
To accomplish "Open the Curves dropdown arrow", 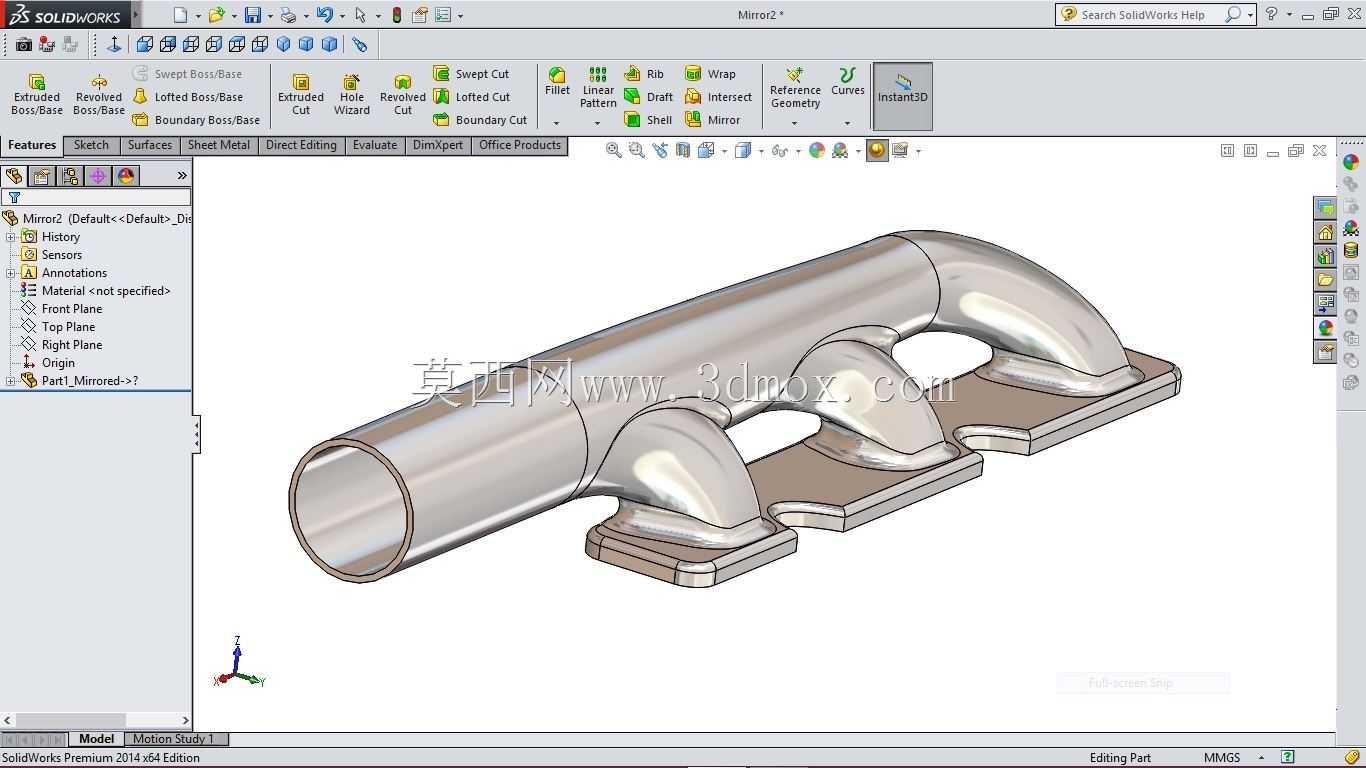I will (847, 123).
